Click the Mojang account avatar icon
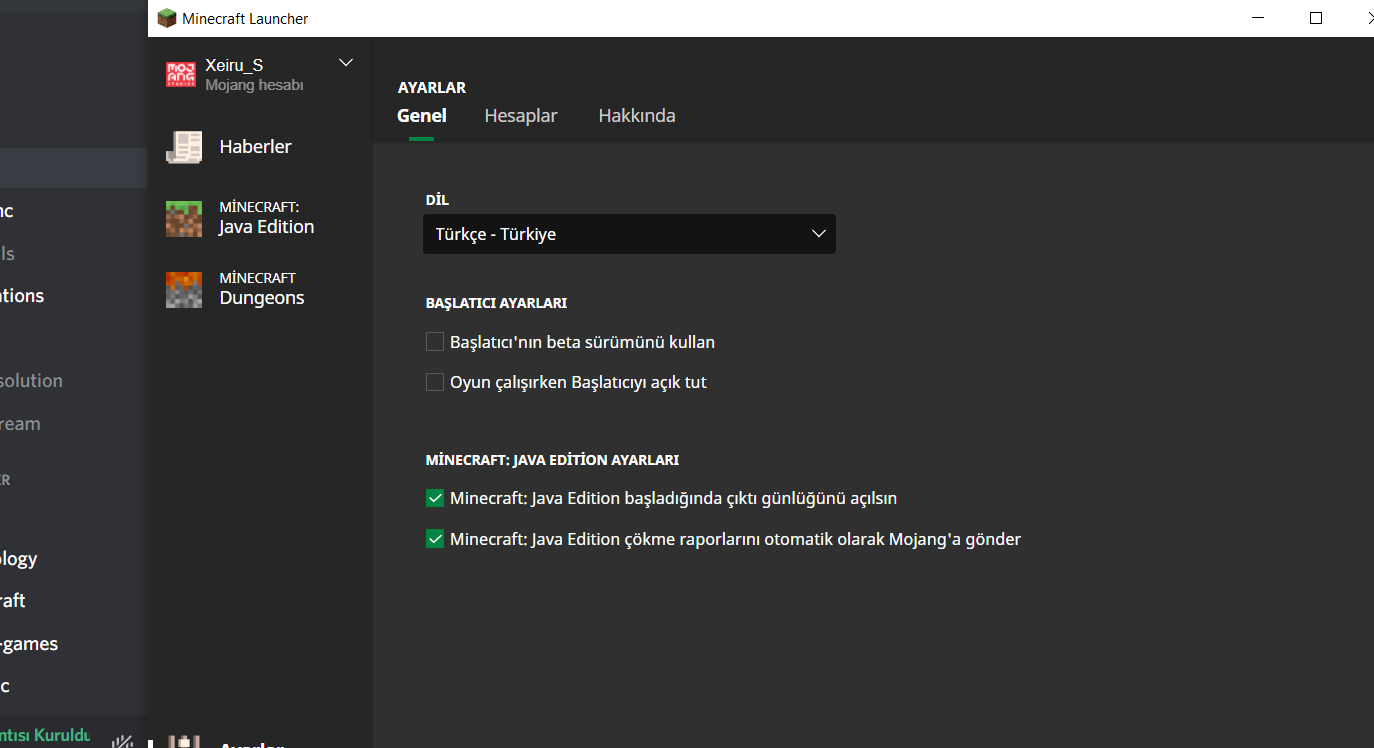1374x748 pixels. point(181,74)
